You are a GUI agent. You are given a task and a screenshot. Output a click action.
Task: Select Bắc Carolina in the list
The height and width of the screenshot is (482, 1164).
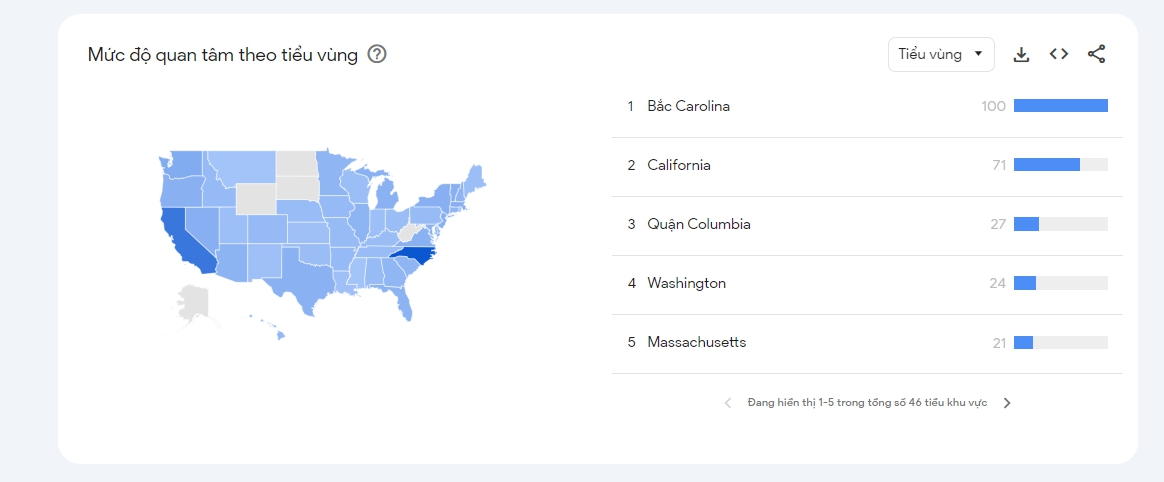688,106
